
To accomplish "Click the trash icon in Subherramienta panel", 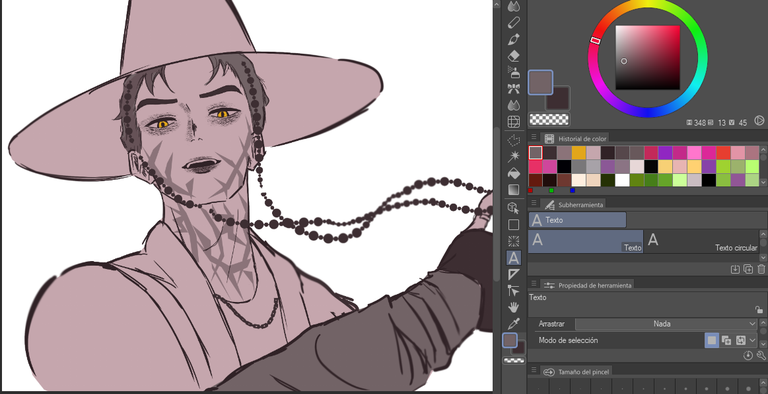I will [761, 269].
